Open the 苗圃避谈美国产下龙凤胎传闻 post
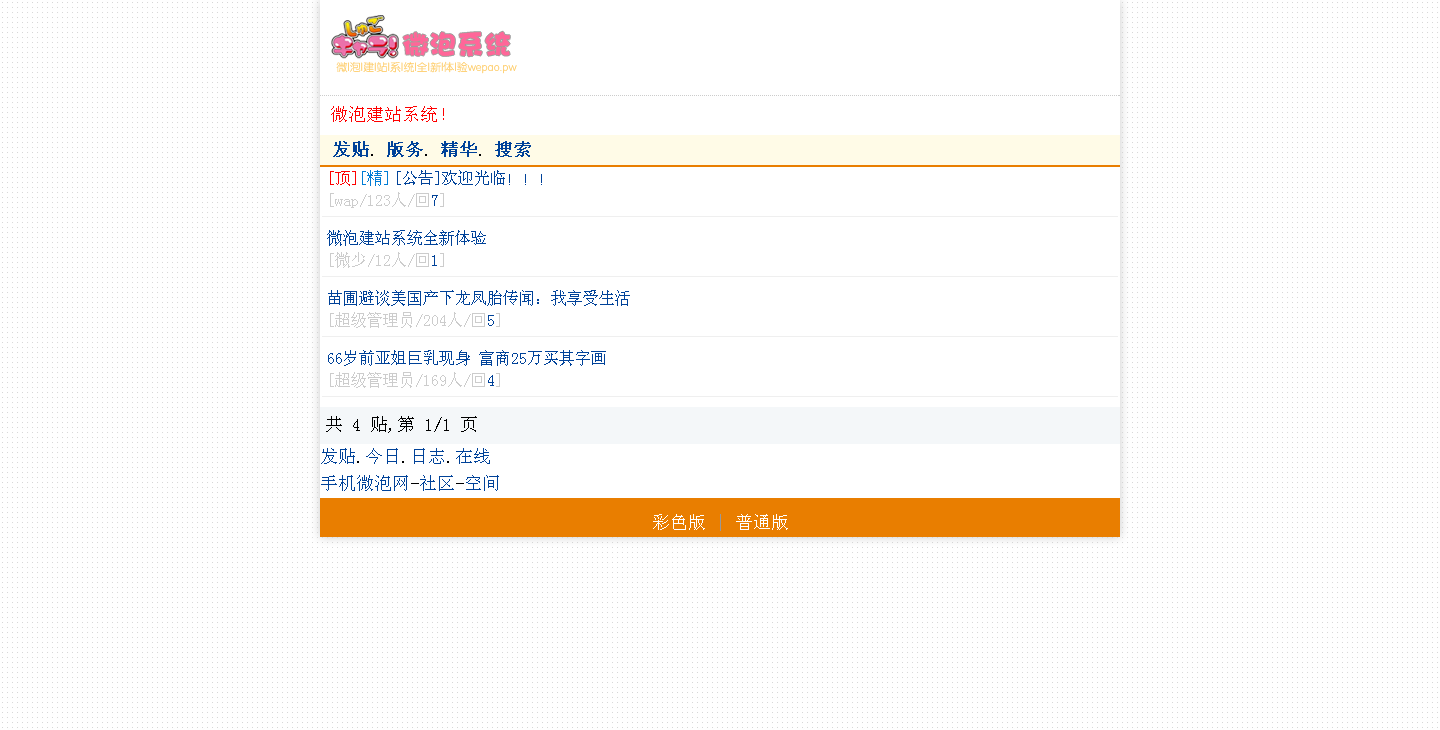The image size is (1440, 730). [478, 298]
